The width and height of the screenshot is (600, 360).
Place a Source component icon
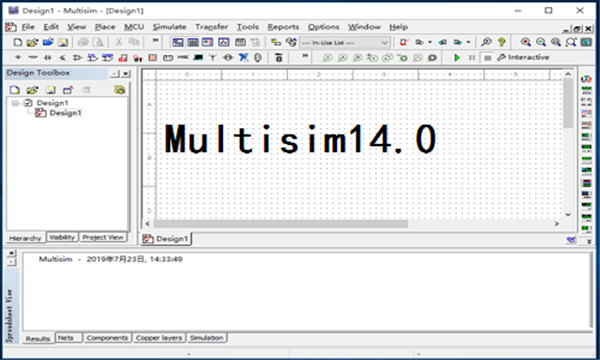(18, 57)
